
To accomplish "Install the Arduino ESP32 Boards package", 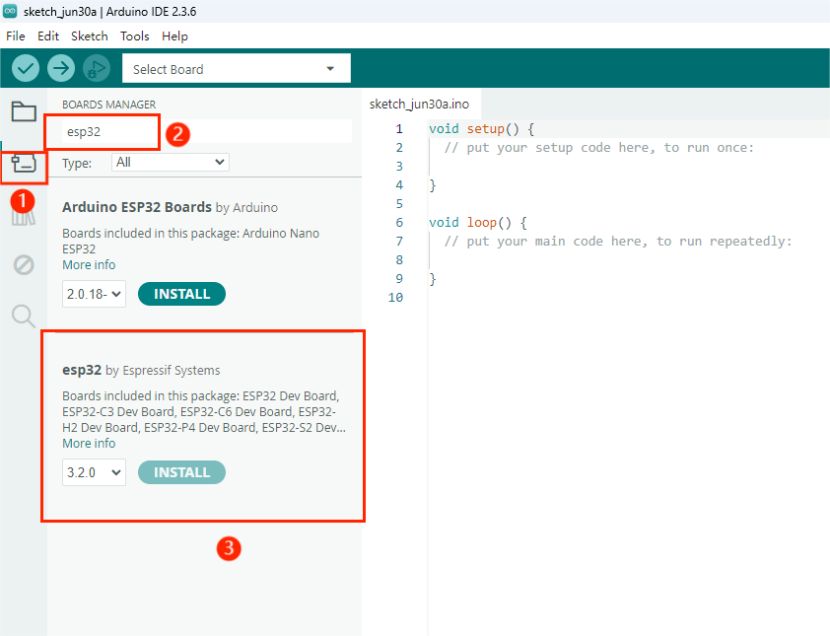I will click(x=181, y=294).
